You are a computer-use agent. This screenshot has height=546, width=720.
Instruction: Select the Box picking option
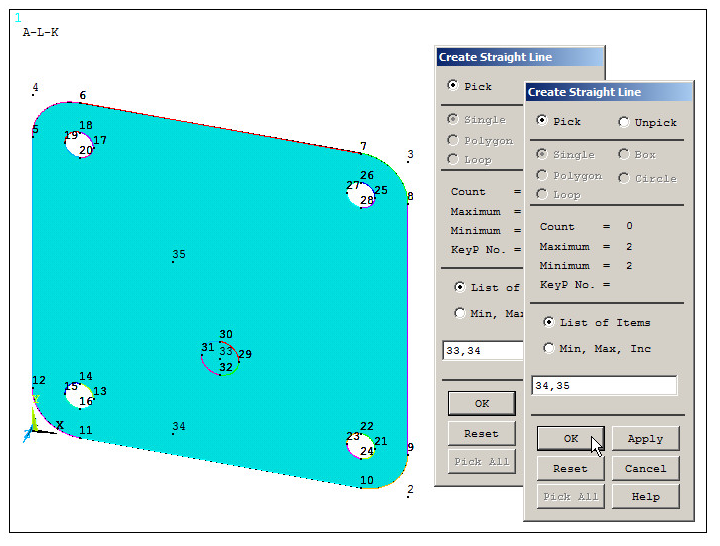point(624,154)
